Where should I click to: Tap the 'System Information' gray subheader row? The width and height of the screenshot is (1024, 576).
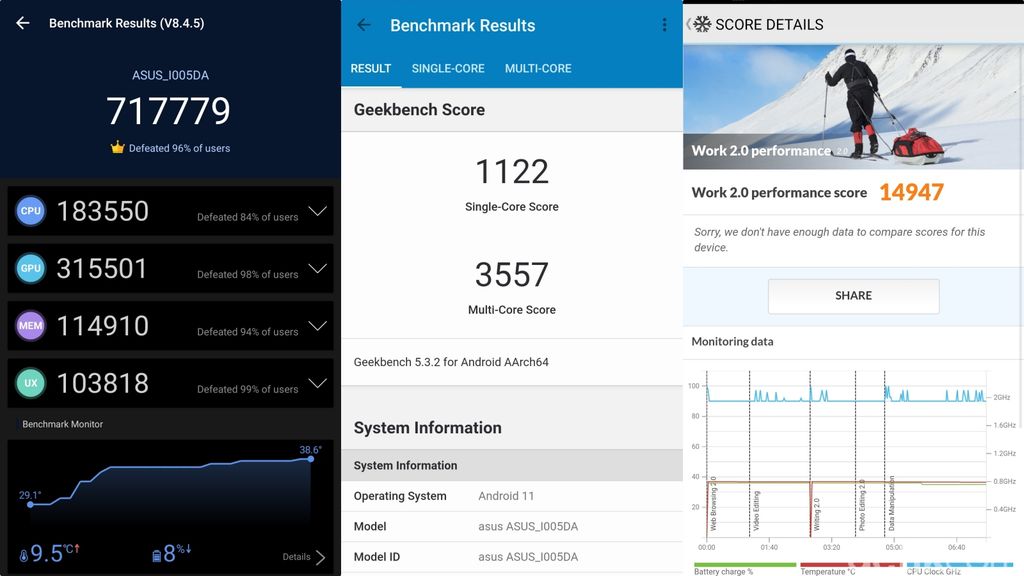click(512, 466)
